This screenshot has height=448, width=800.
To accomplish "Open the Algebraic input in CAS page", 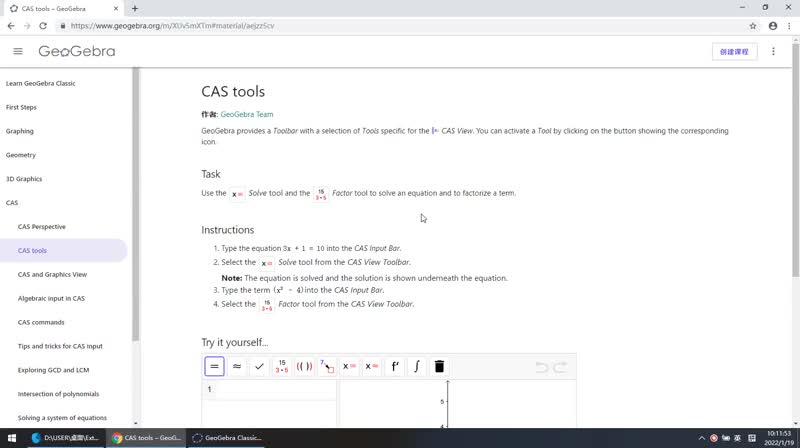I will tap(52, 298).
